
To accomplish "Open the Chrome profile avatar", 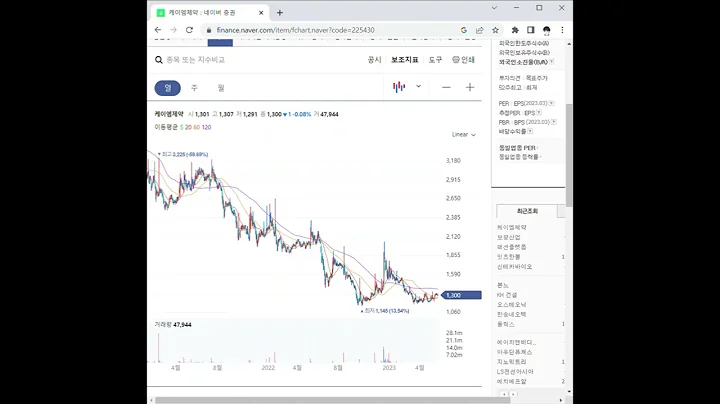I will (546, 30).
